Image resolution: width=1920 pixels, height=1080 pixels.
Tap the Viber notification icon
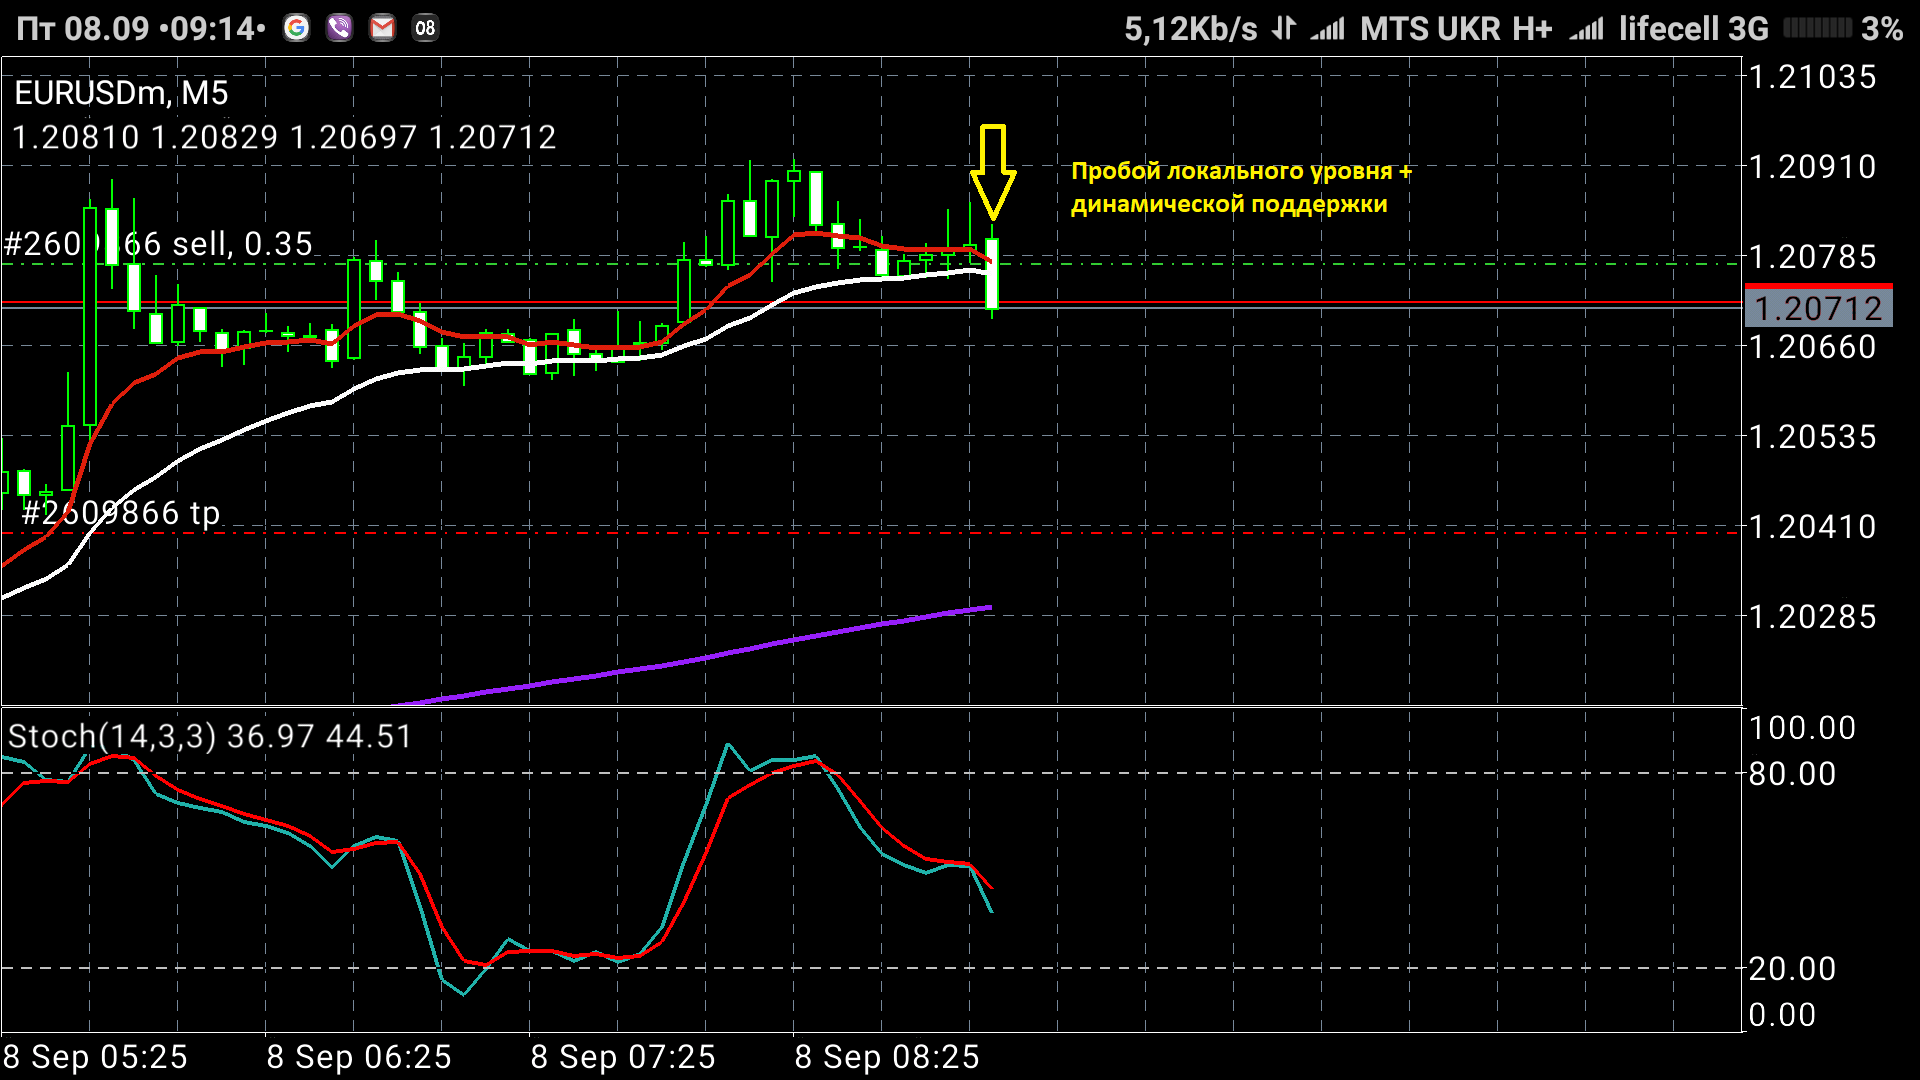[340, 28]
